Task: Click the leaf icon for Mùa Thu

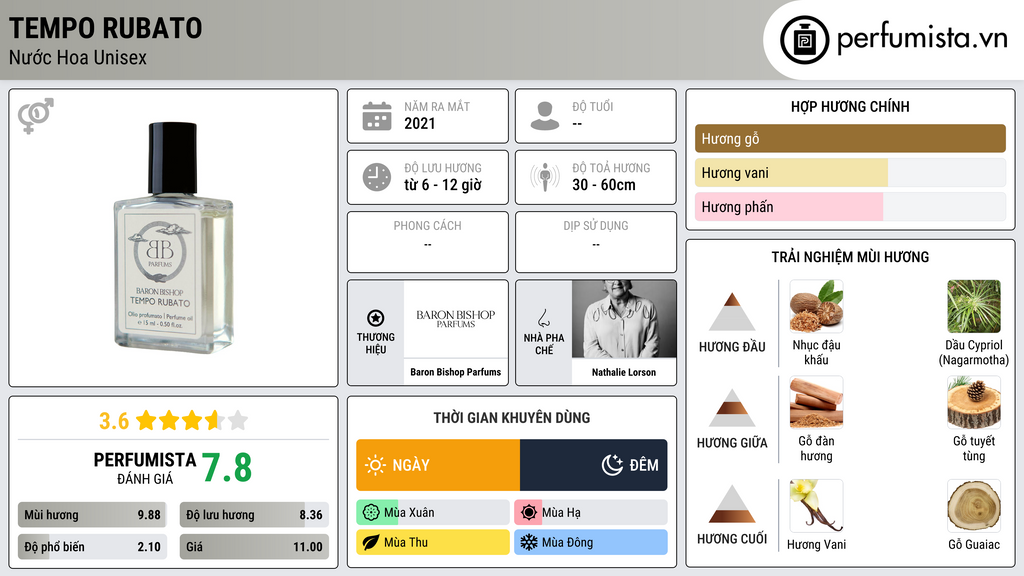Action: (x=371, y=542)
